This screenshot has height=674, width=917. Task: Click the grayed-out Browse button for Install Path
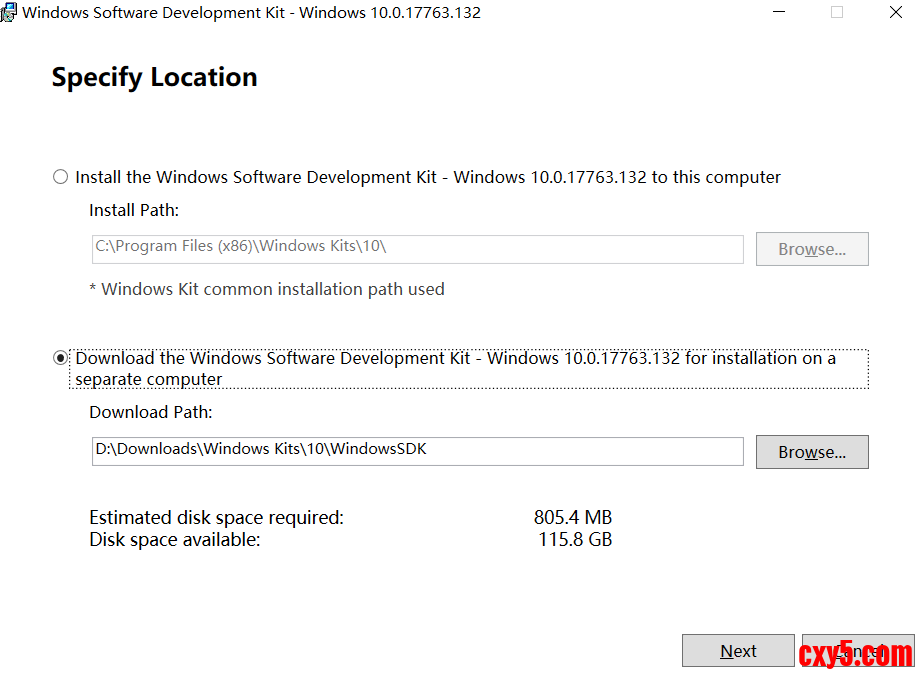point(811,249)
